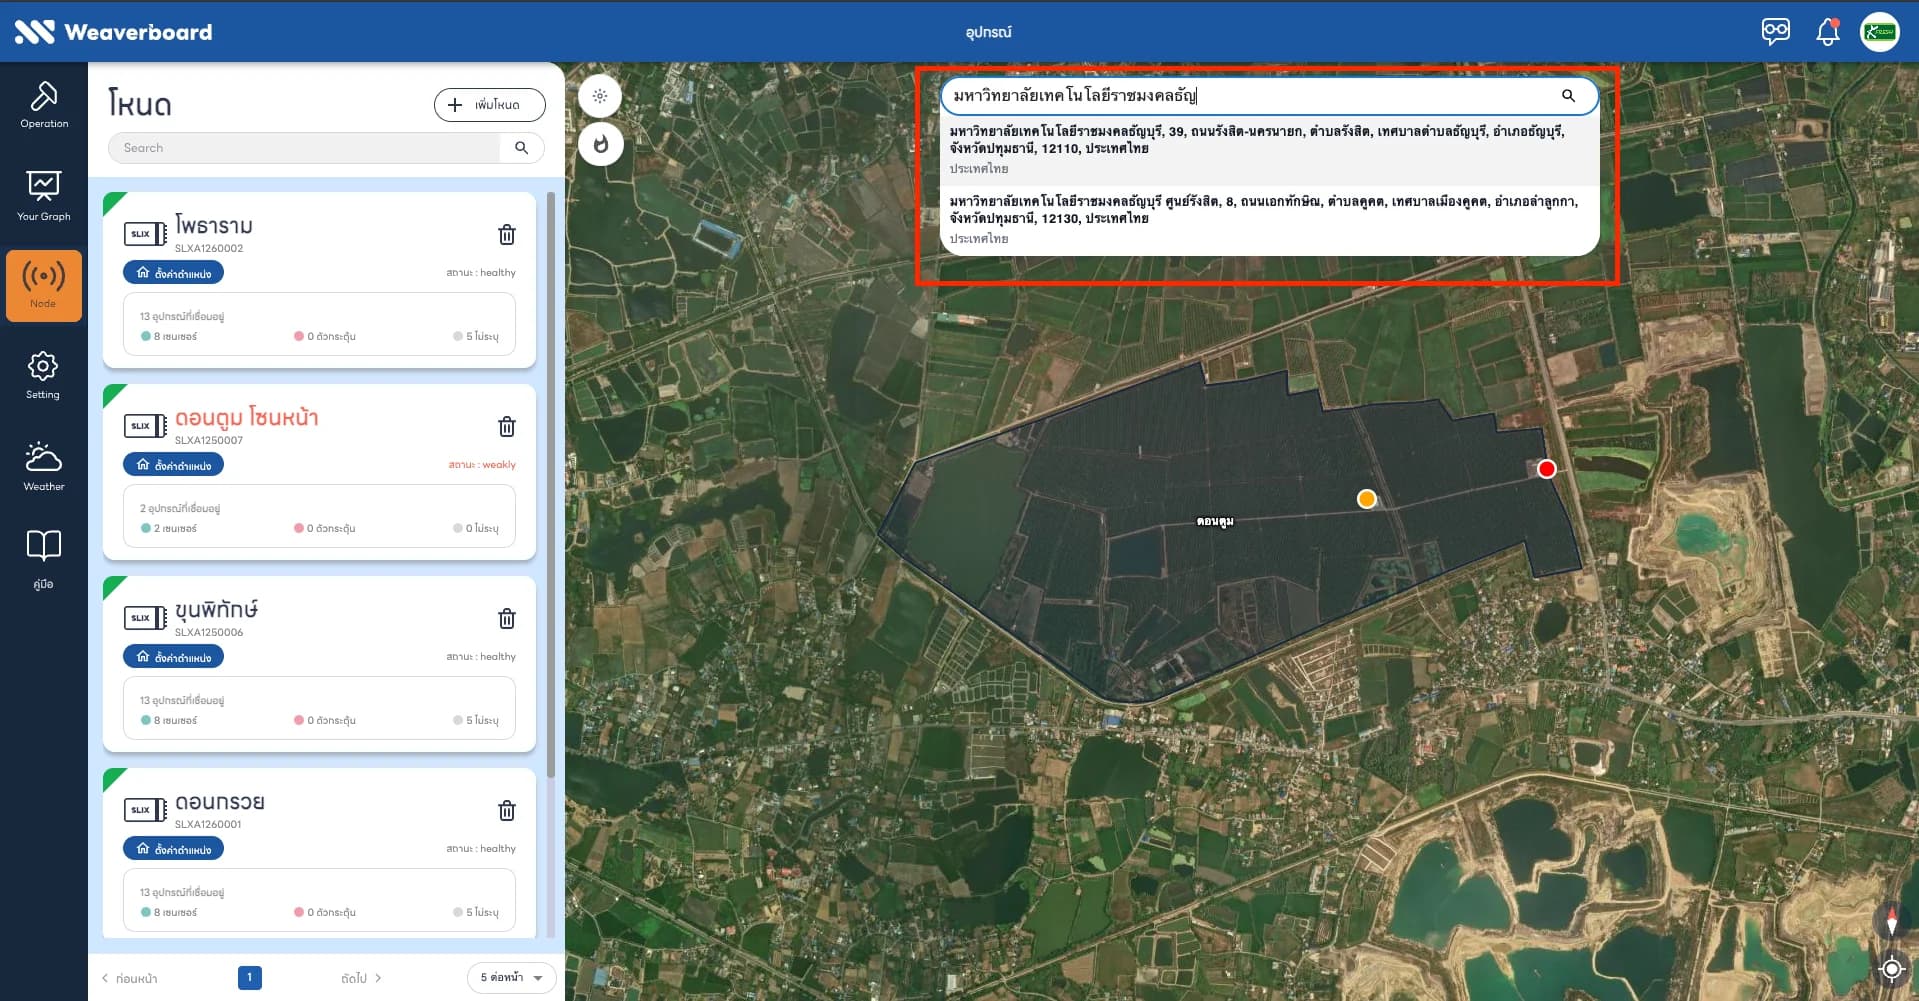Open the user profile avatar
This screenshot has height=1001, width=1919.
click(1880, 32)
